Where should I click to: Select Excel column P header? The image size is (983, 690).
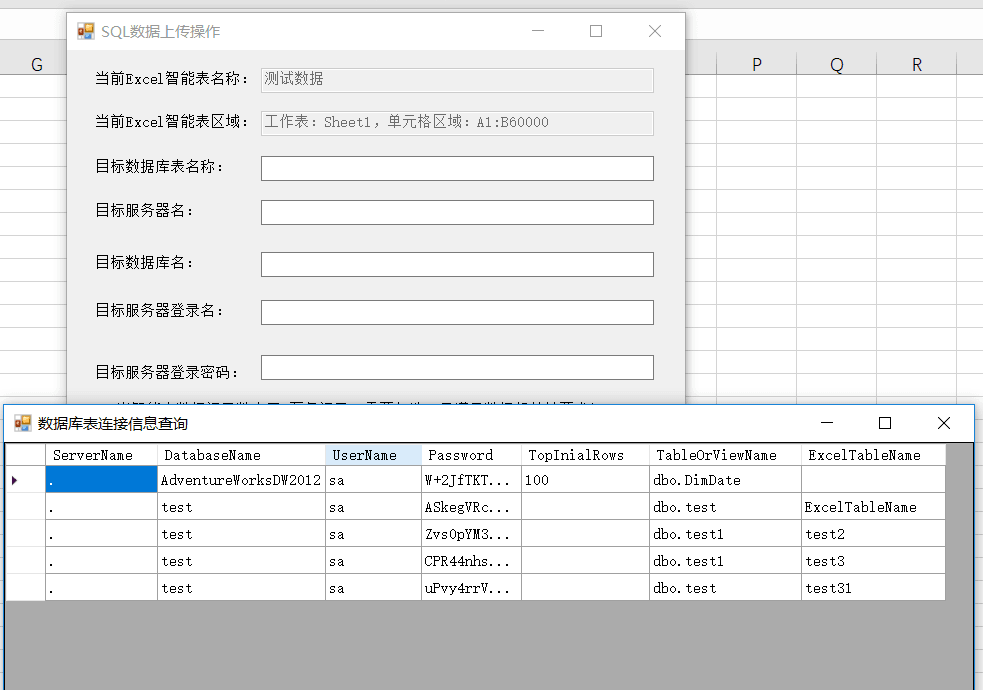757,64
